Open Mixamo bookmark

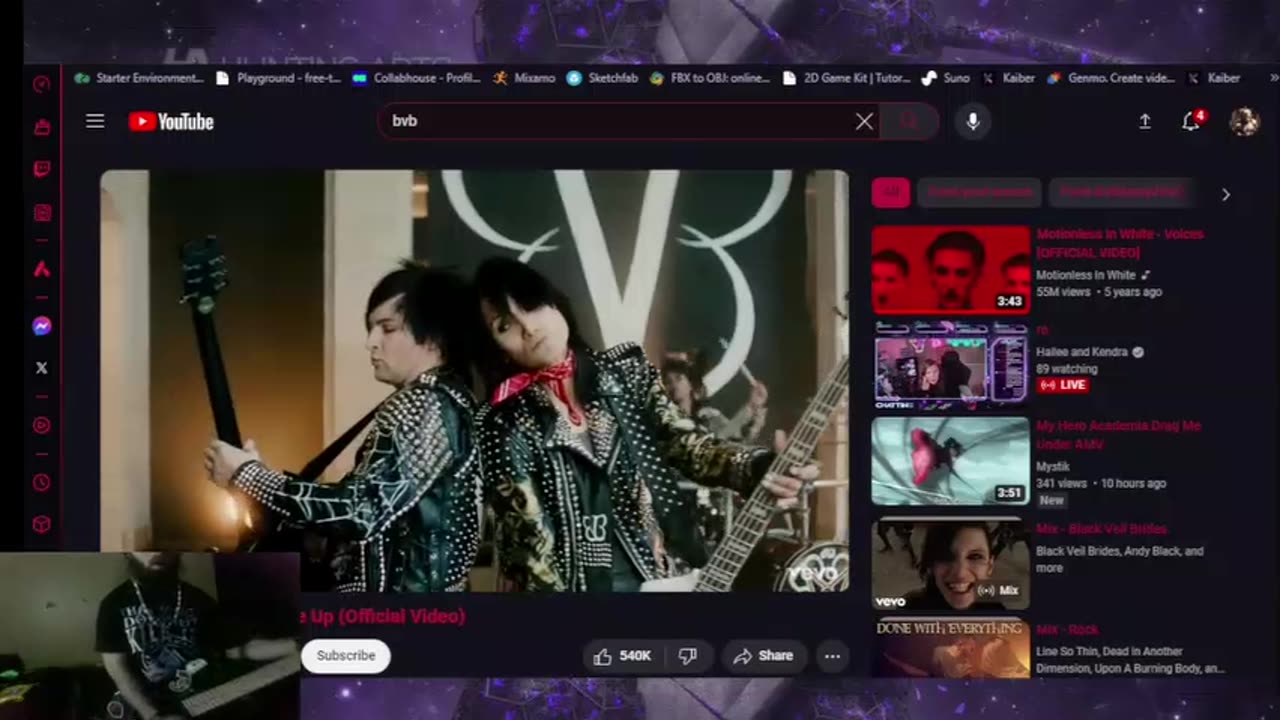[x=524, y=78]
